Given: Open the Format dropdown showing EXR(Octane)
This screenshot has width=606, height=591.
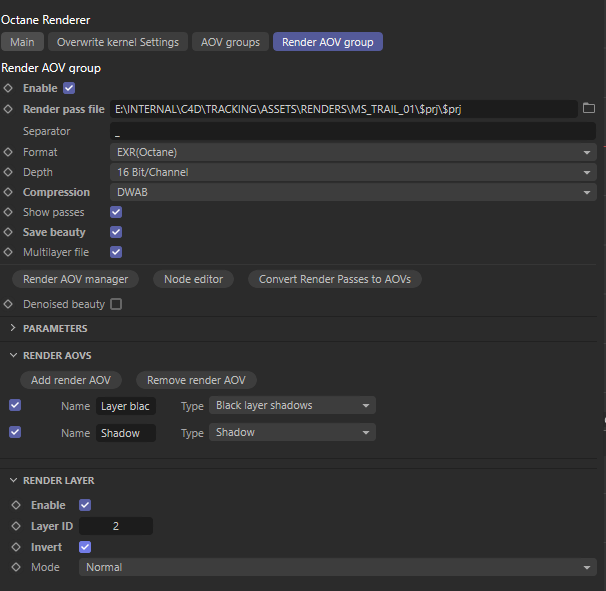Looking at the screenshot, I should [352, 152].
